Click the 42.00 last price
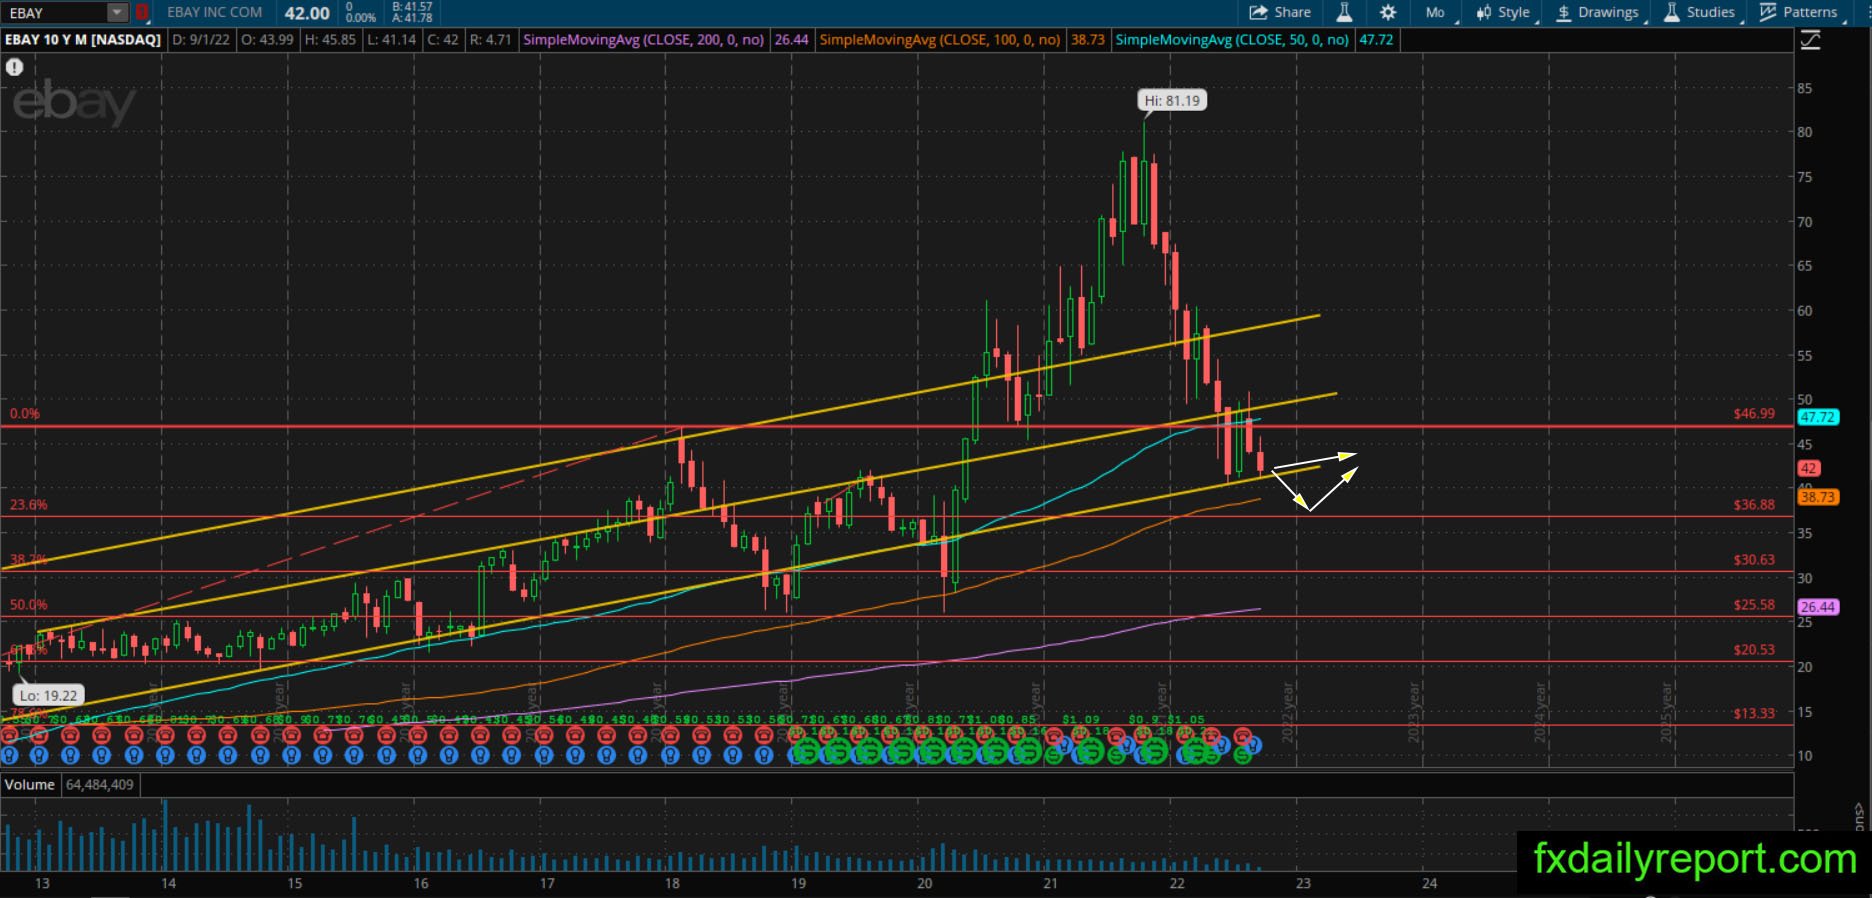 [307, 13]
